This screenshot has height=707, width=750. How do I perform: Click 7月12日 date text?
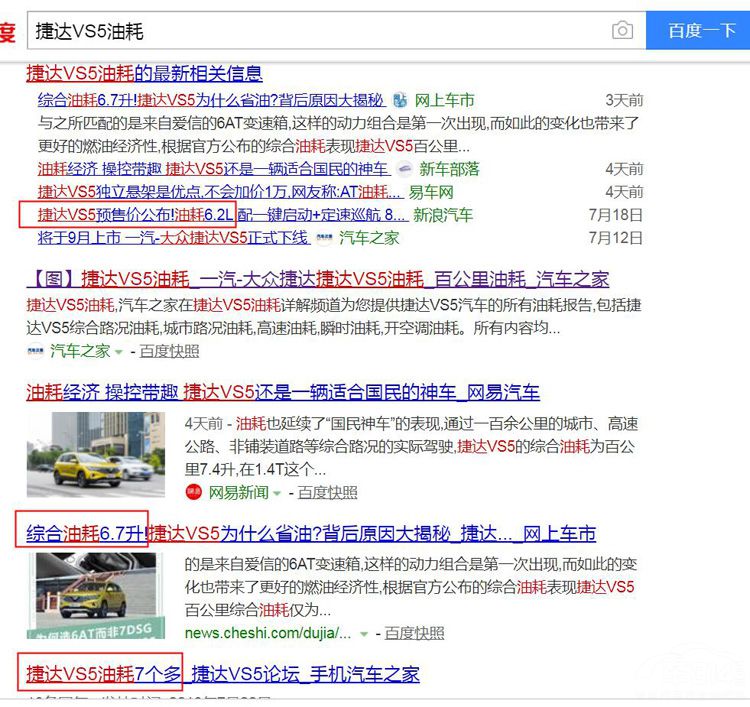(x=616, y=238)
